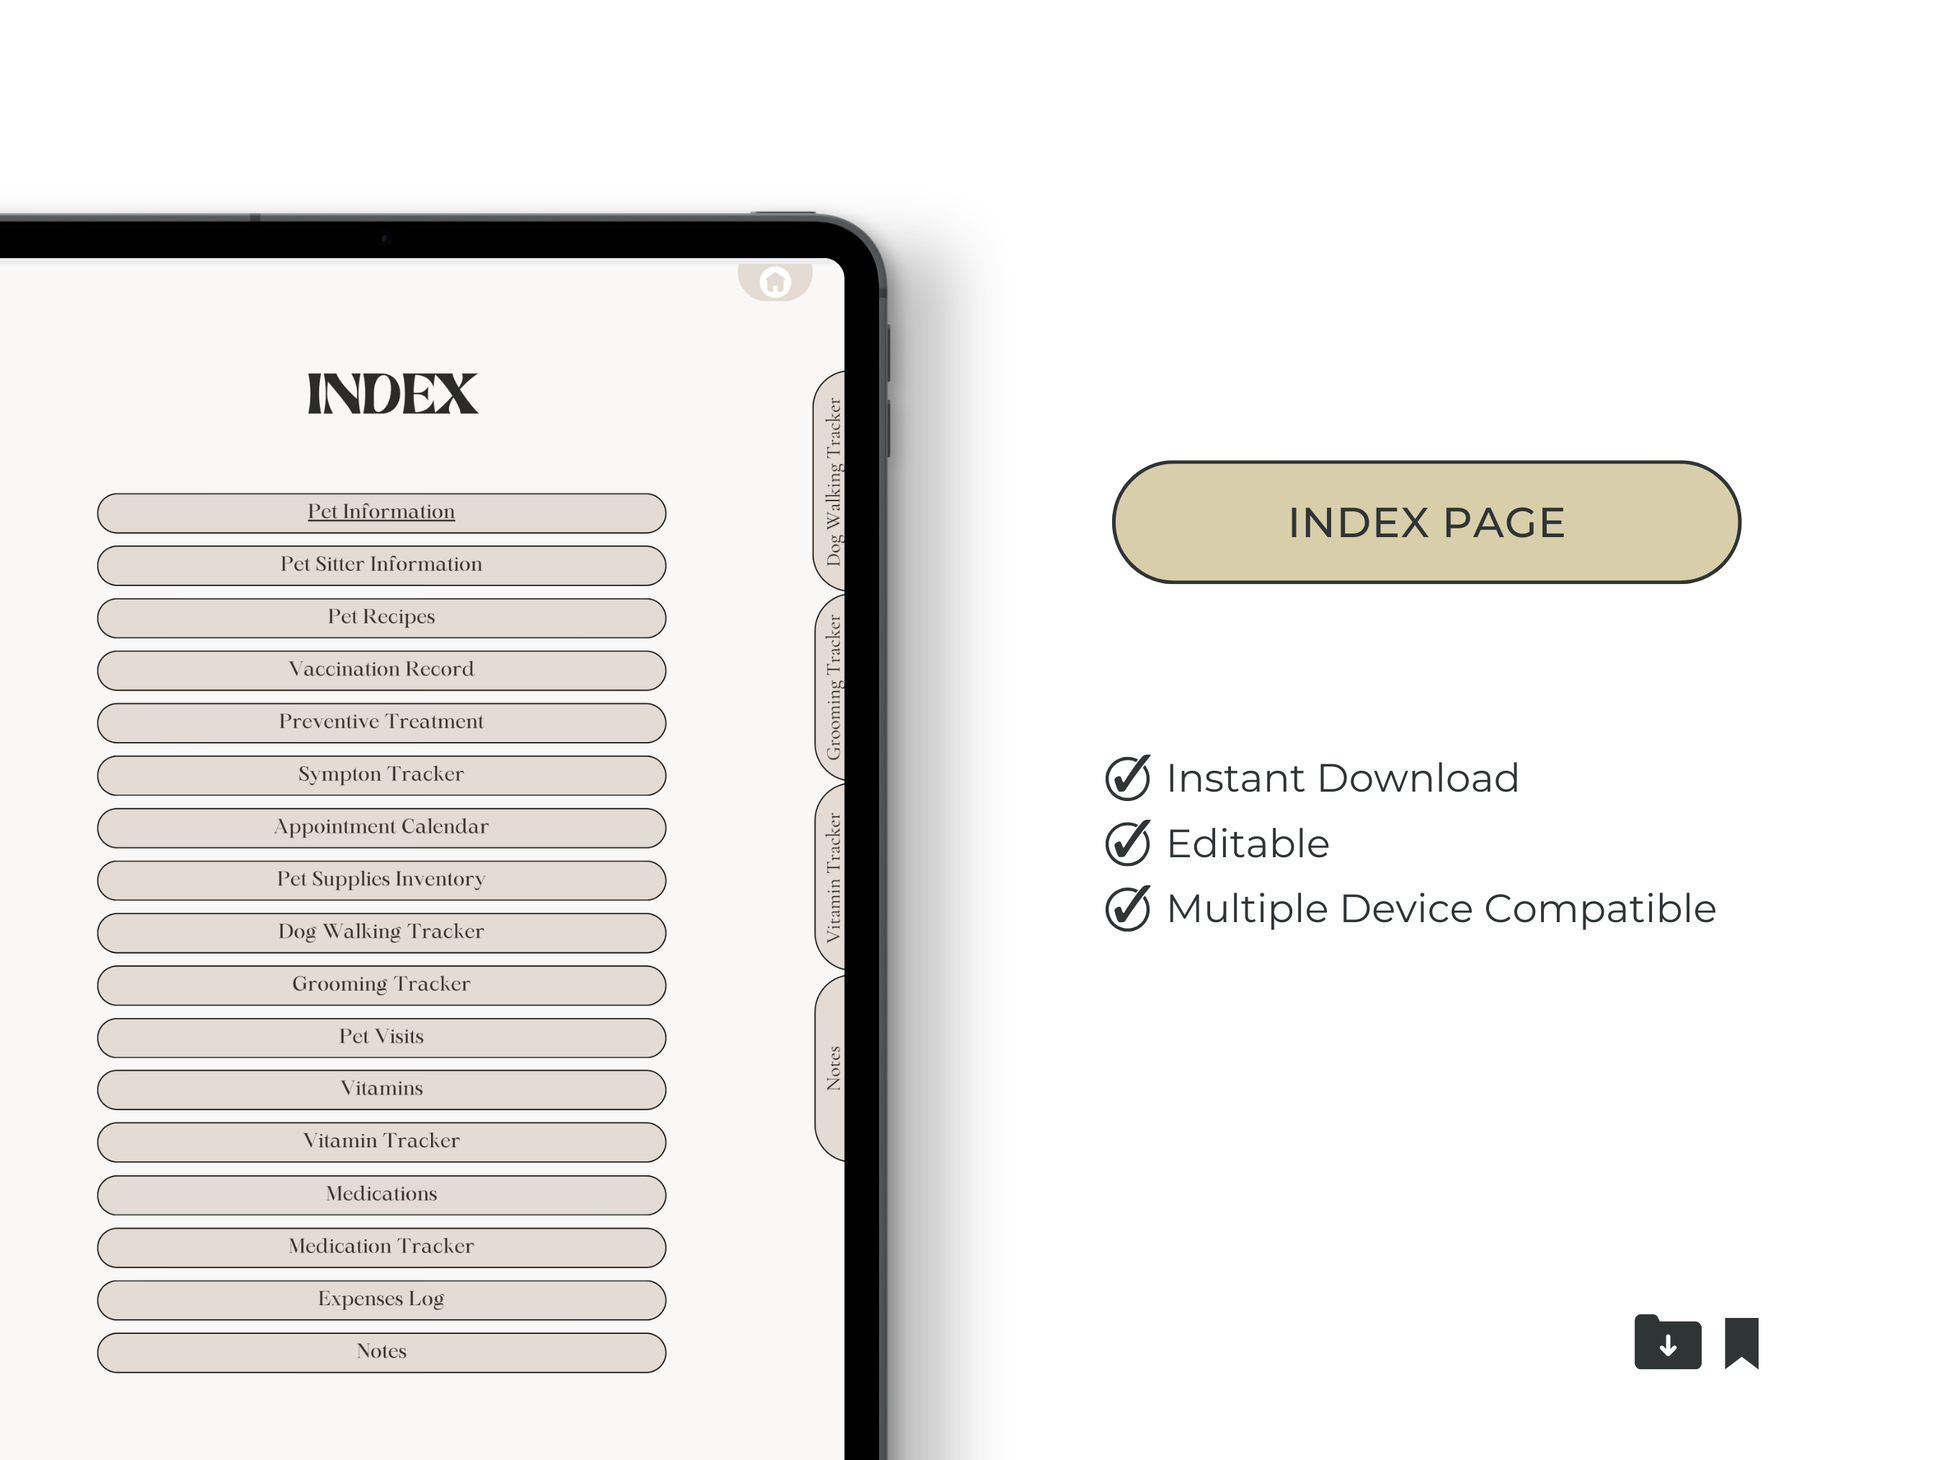Viewport: 1946px width, 1460px height.
Task: Click Sympton Tracker in index
Action: (x=381, y=775)
